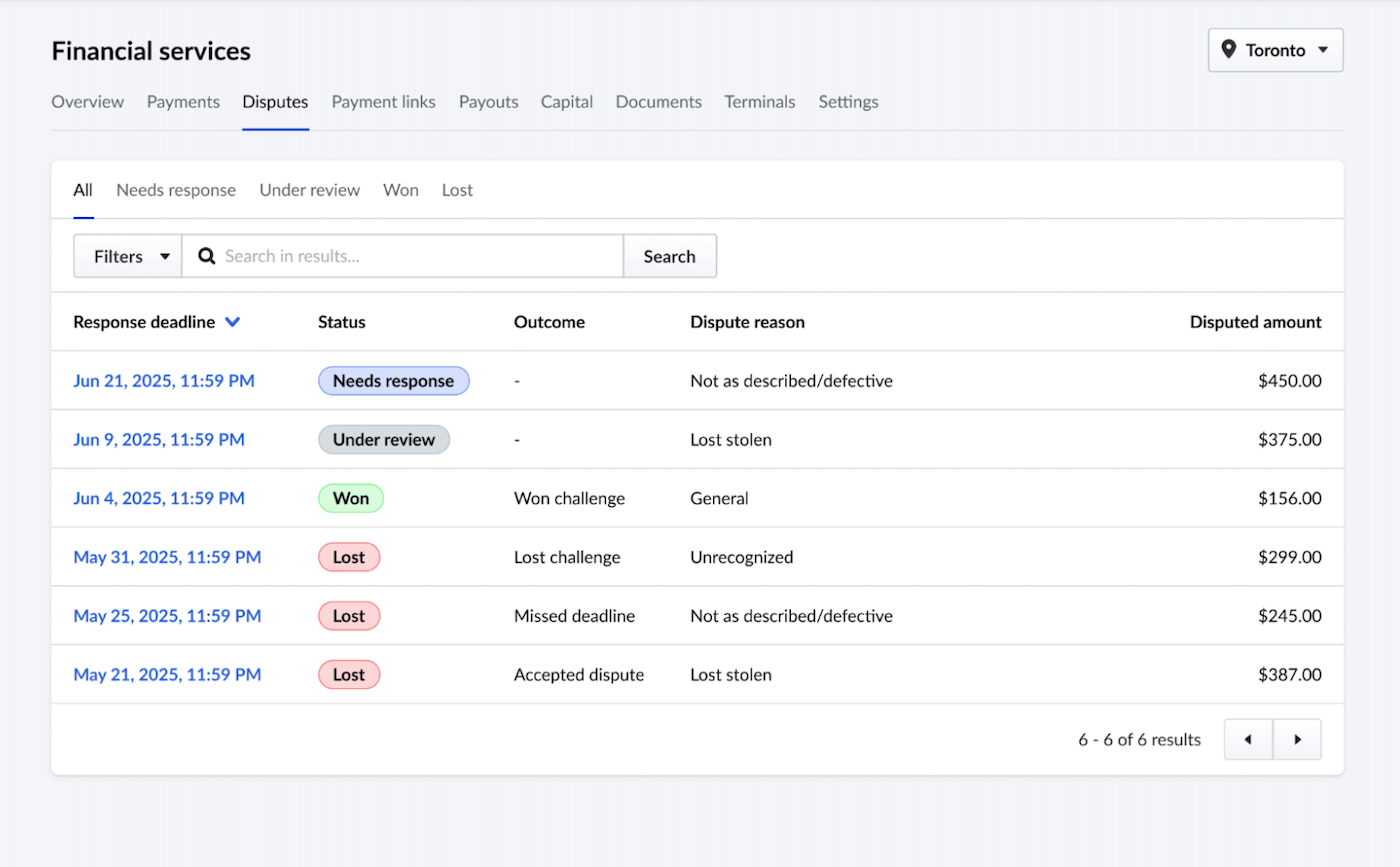Select the Needs response filter tab

tap(176, 190)
